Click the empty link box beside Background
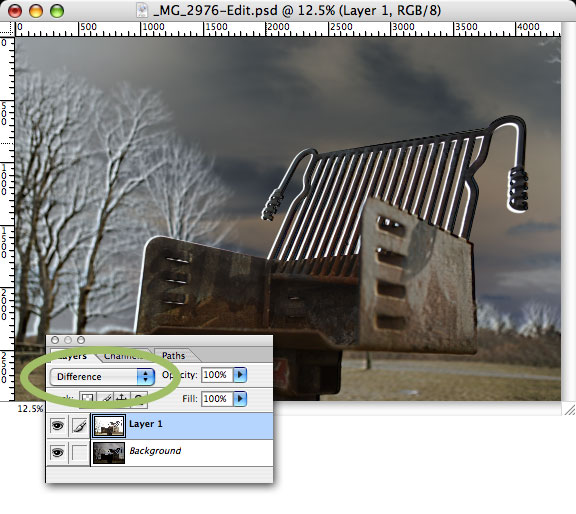This screenshot has height=514, width=576. coord(79,452)
